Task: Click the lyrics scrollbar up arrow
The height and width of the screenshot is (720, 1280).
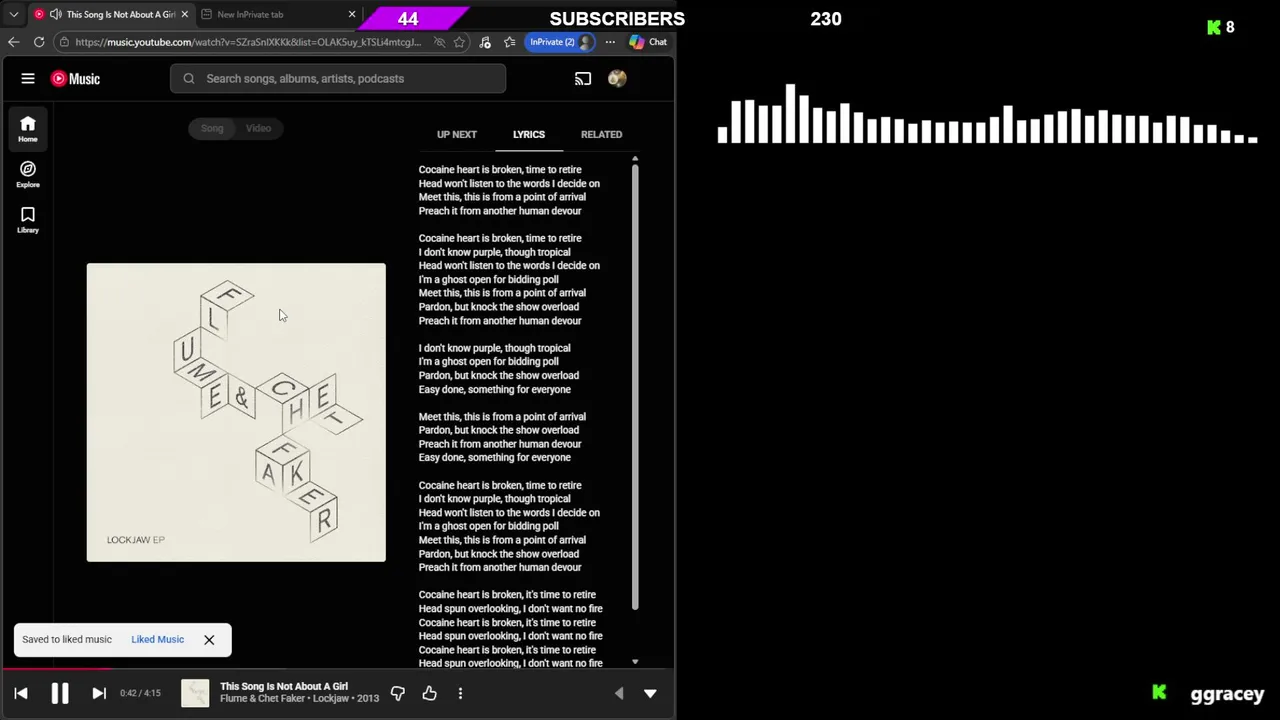Action: [x=635, y=159]
